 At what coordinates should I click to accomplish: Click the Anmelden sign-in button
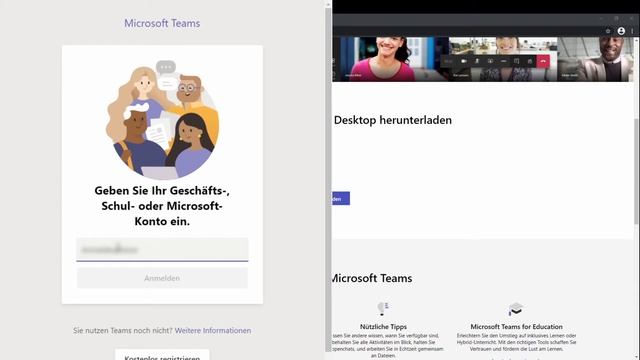point(162,278)
